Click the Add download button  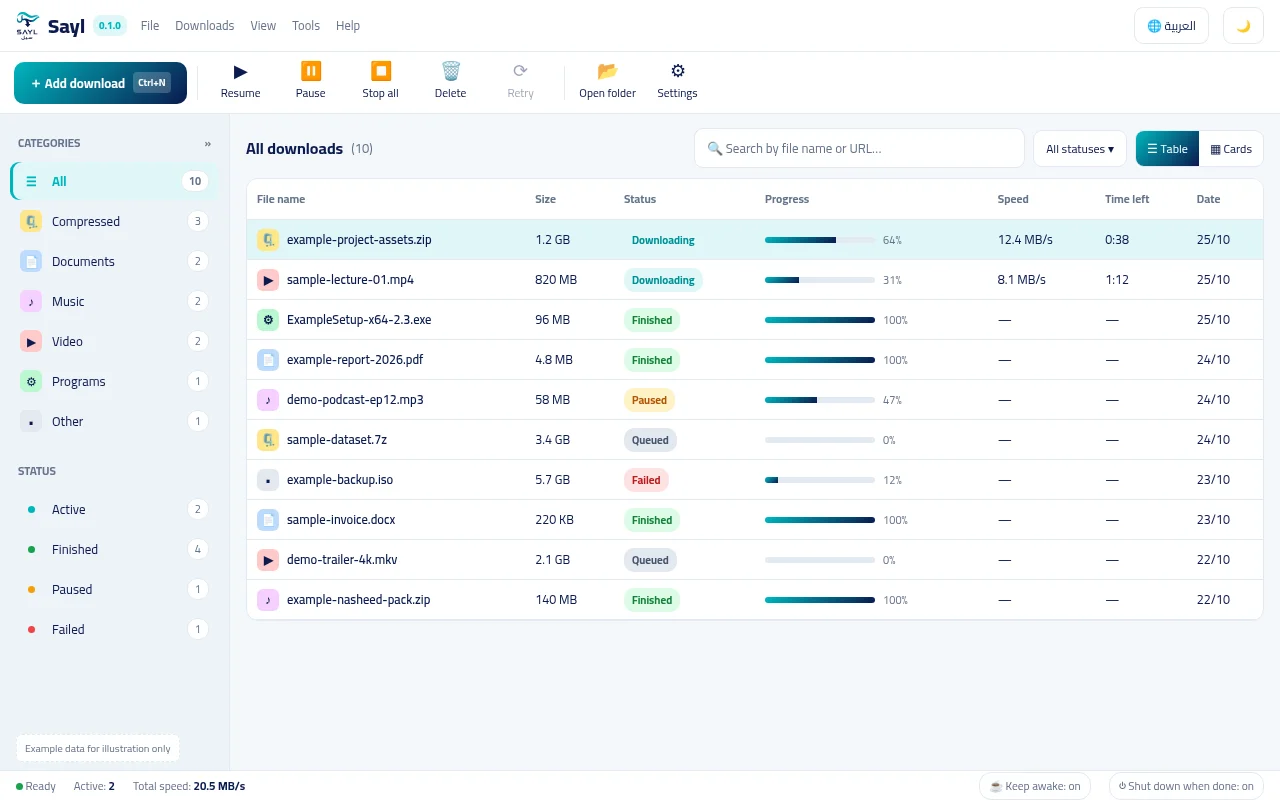point(100,83)
